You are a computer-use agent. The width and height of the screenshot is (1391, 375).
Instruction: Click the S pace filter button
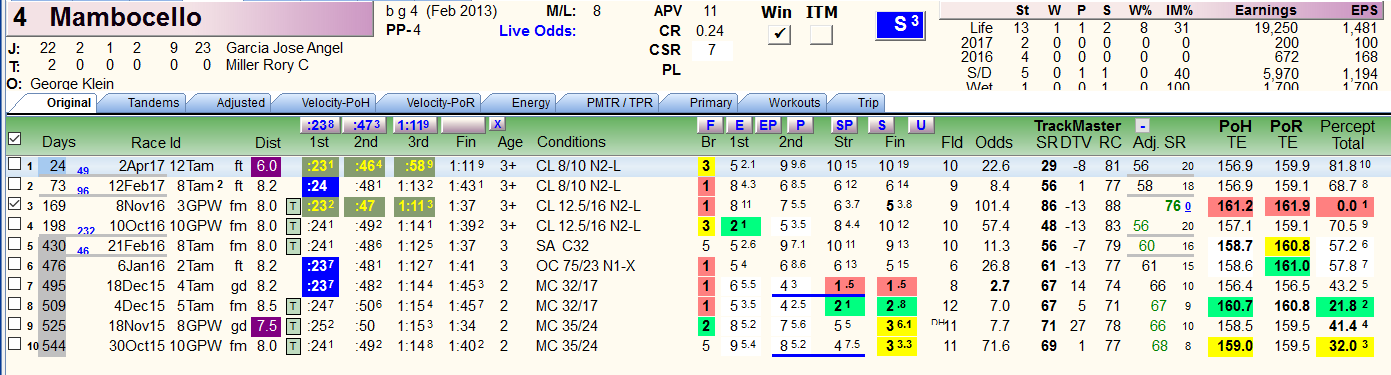[881, 125]
